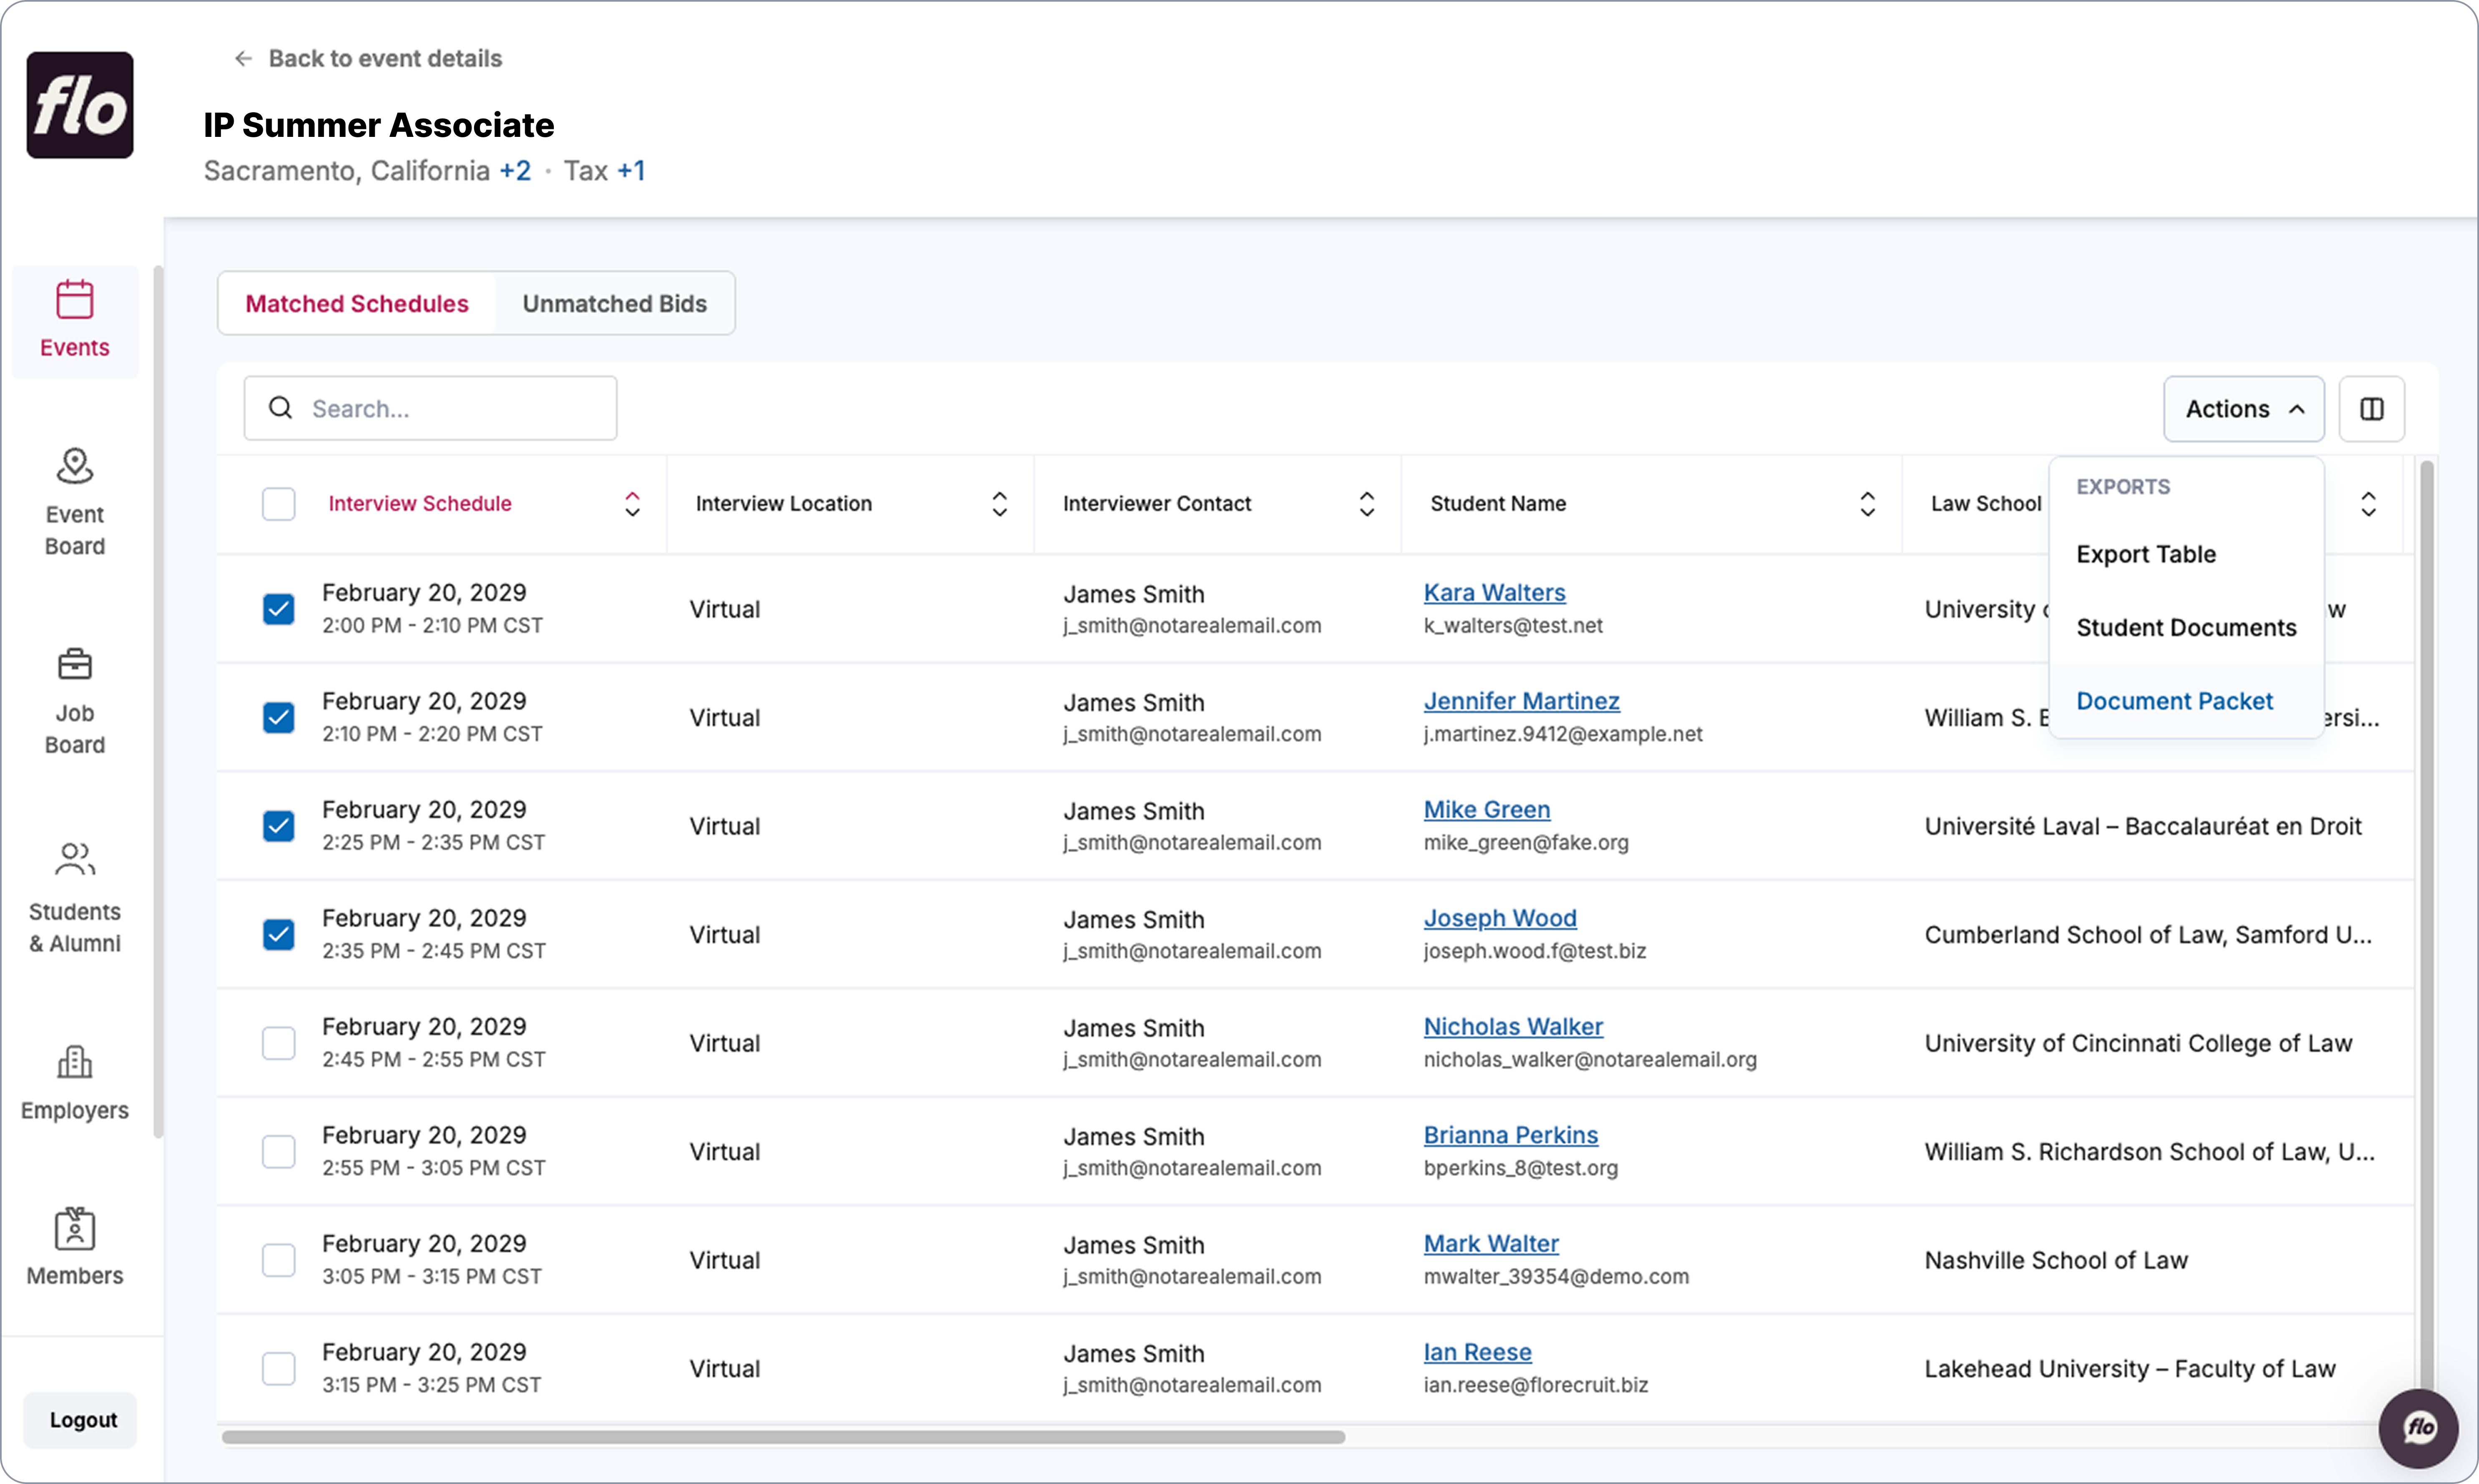Click the email k_walters@test.net

[x=1513, y=626]
